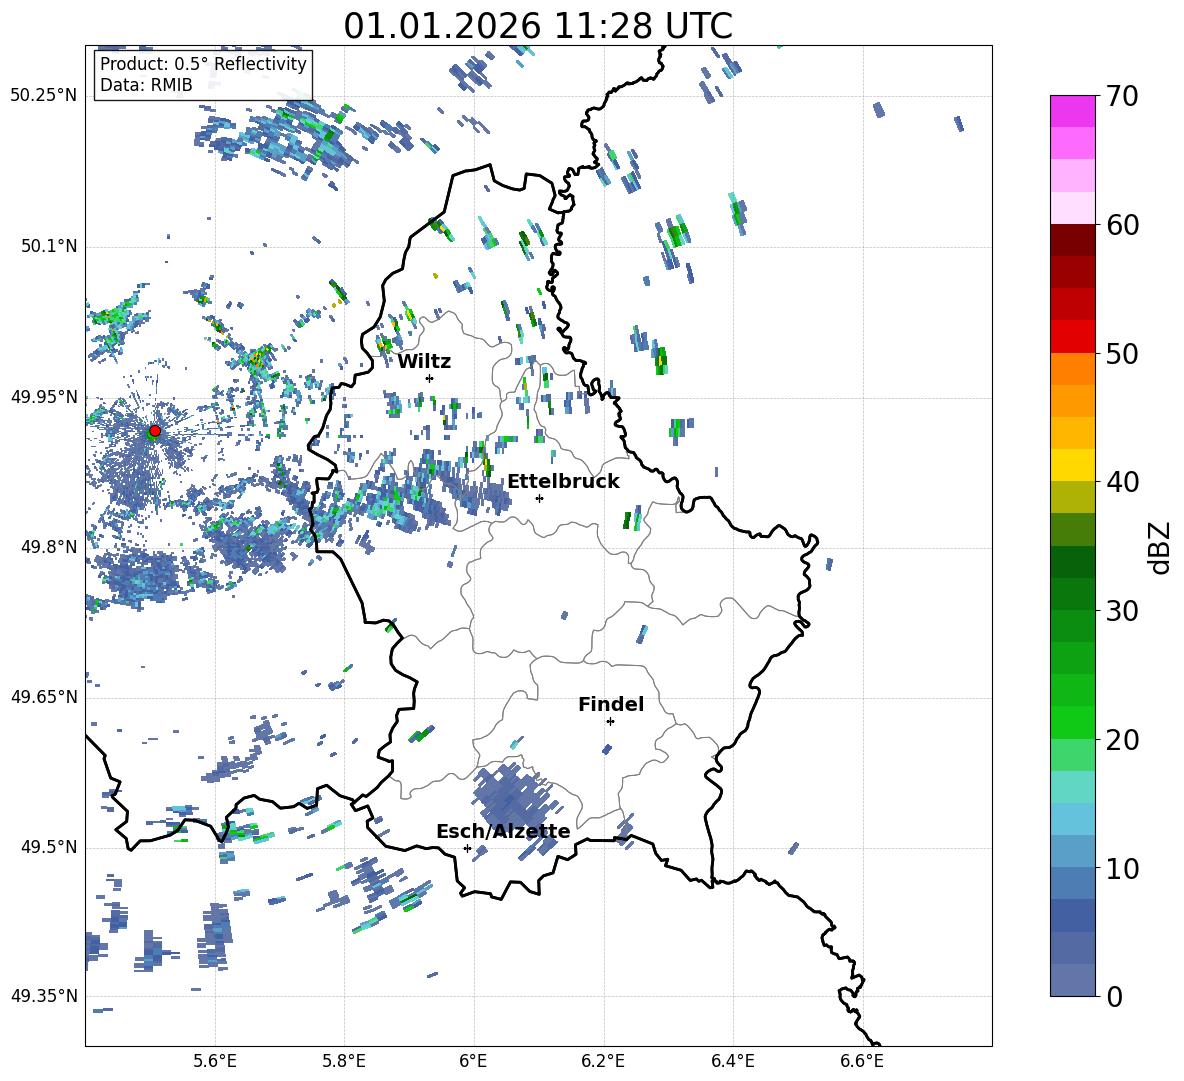Image resolution: width=1184 pixels, height=1081 pixels.
Task: Click the longitude label 6°E
Action: click(x=473, y=1061)
